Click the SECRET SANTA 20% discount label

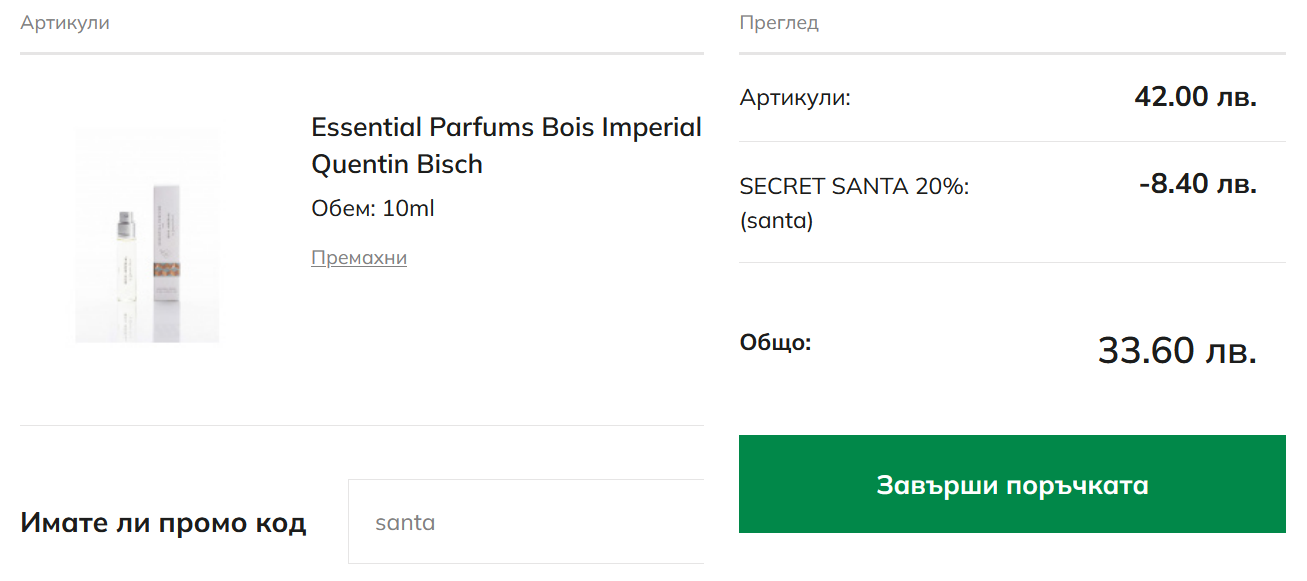(854, 187)
